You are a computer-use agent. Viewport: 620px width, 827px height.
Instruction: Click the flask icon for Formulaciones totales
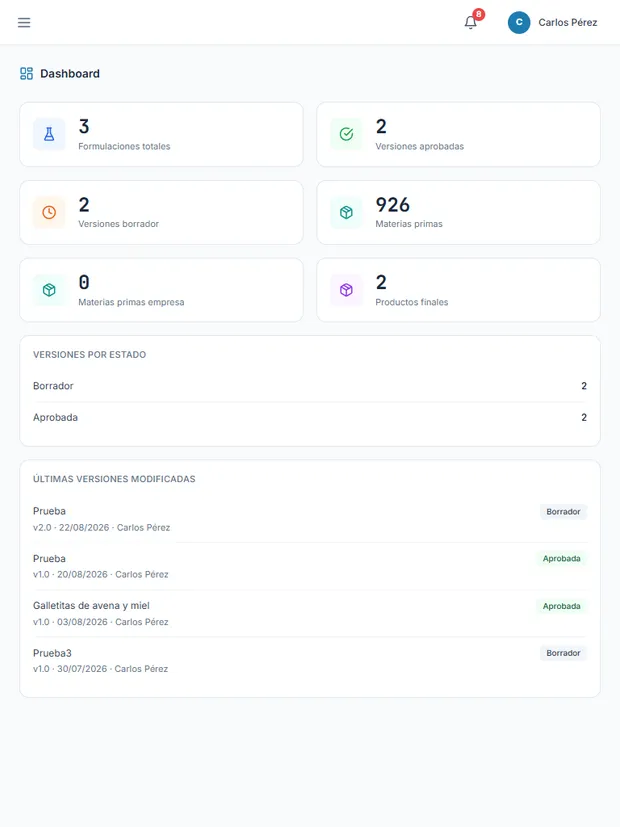coord(49,134)
